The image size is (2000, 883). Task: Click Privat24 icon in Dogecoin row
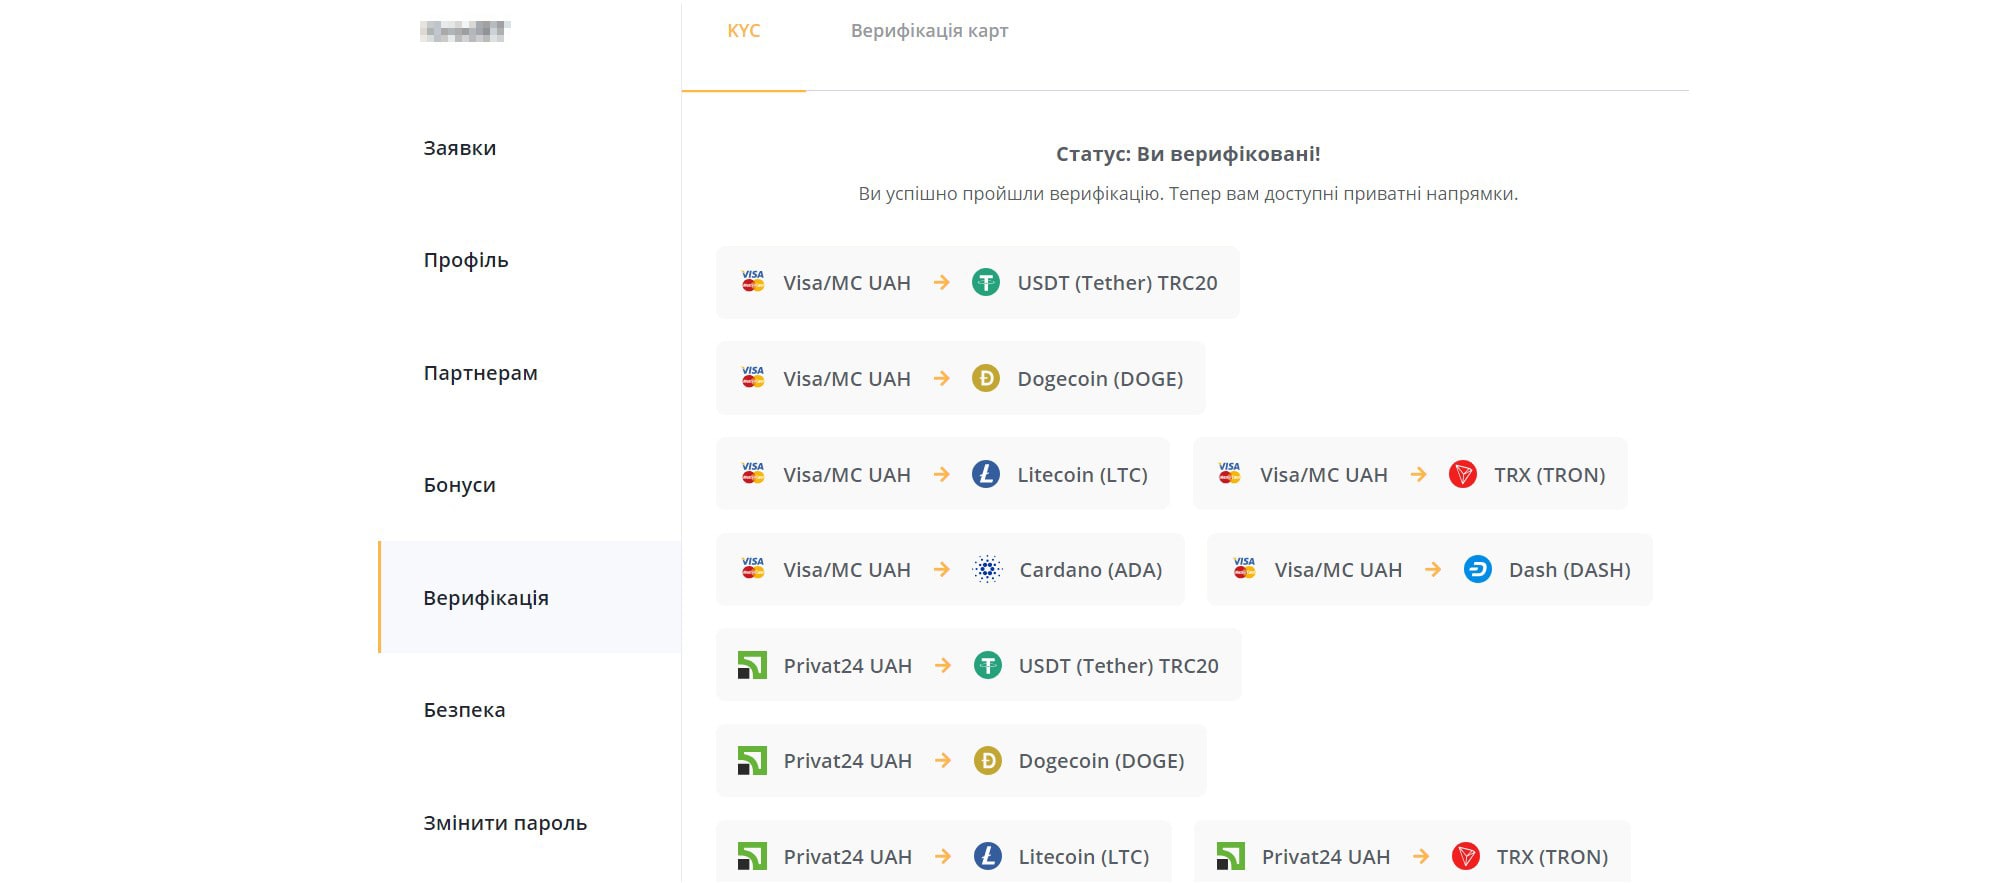coord(752,761)
